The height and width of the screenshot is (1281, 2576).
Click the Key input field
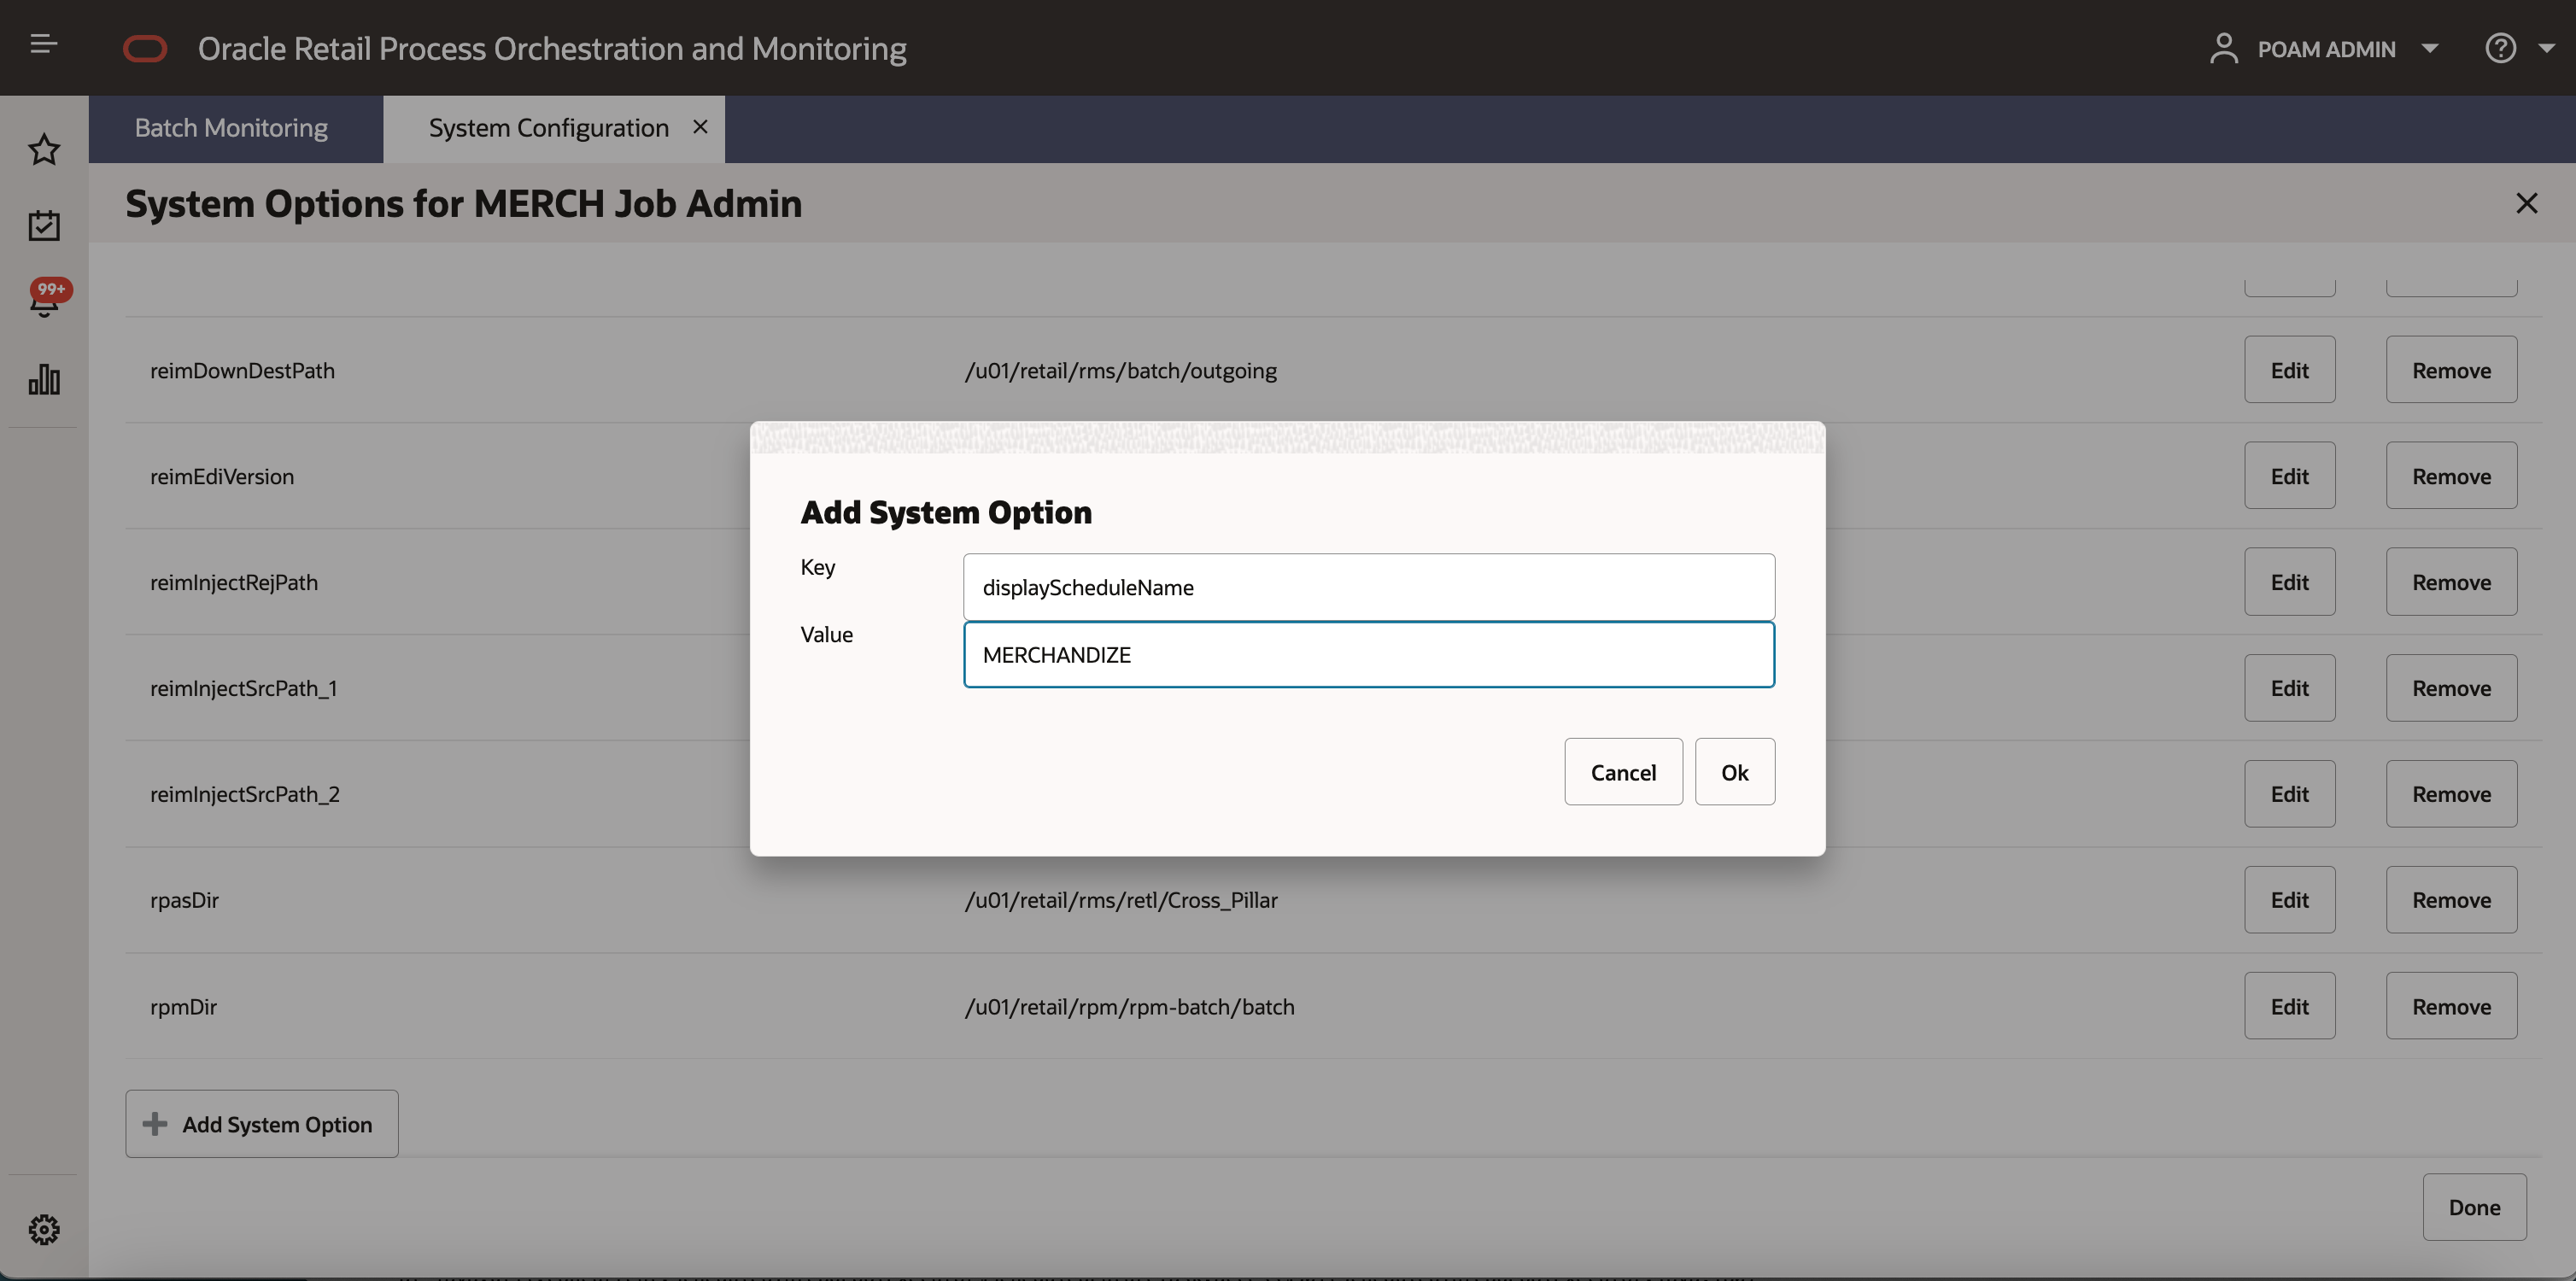coord(1368,587)
